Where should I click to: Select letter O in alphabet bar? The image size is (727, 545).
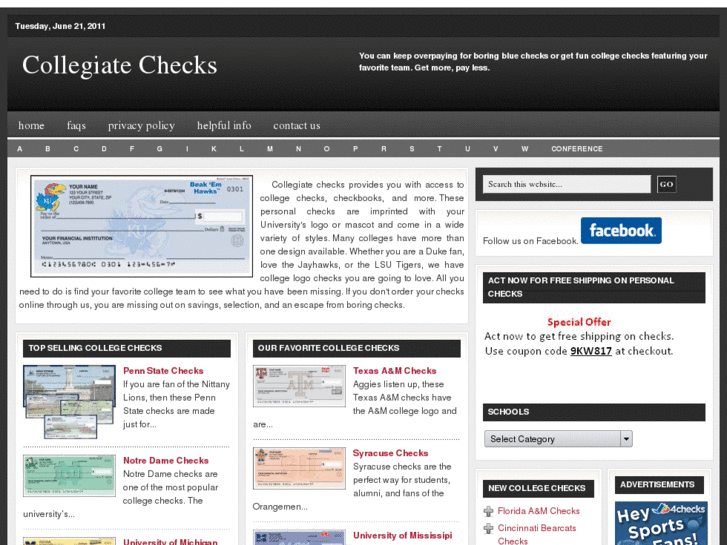pos(326,149)
